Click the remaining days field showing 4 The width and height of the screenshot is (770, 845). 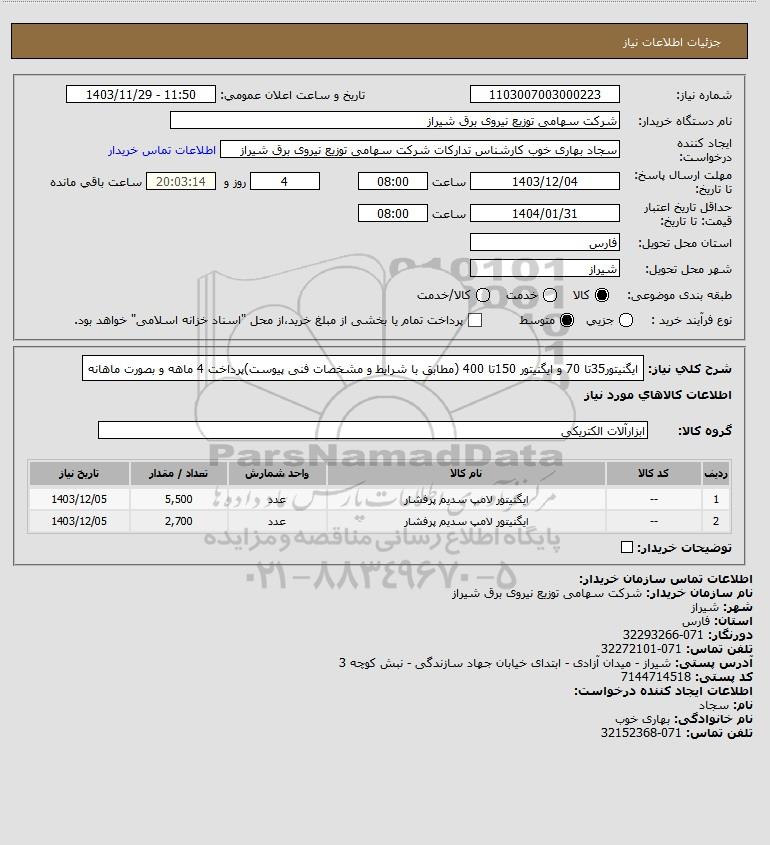point(285,181)
